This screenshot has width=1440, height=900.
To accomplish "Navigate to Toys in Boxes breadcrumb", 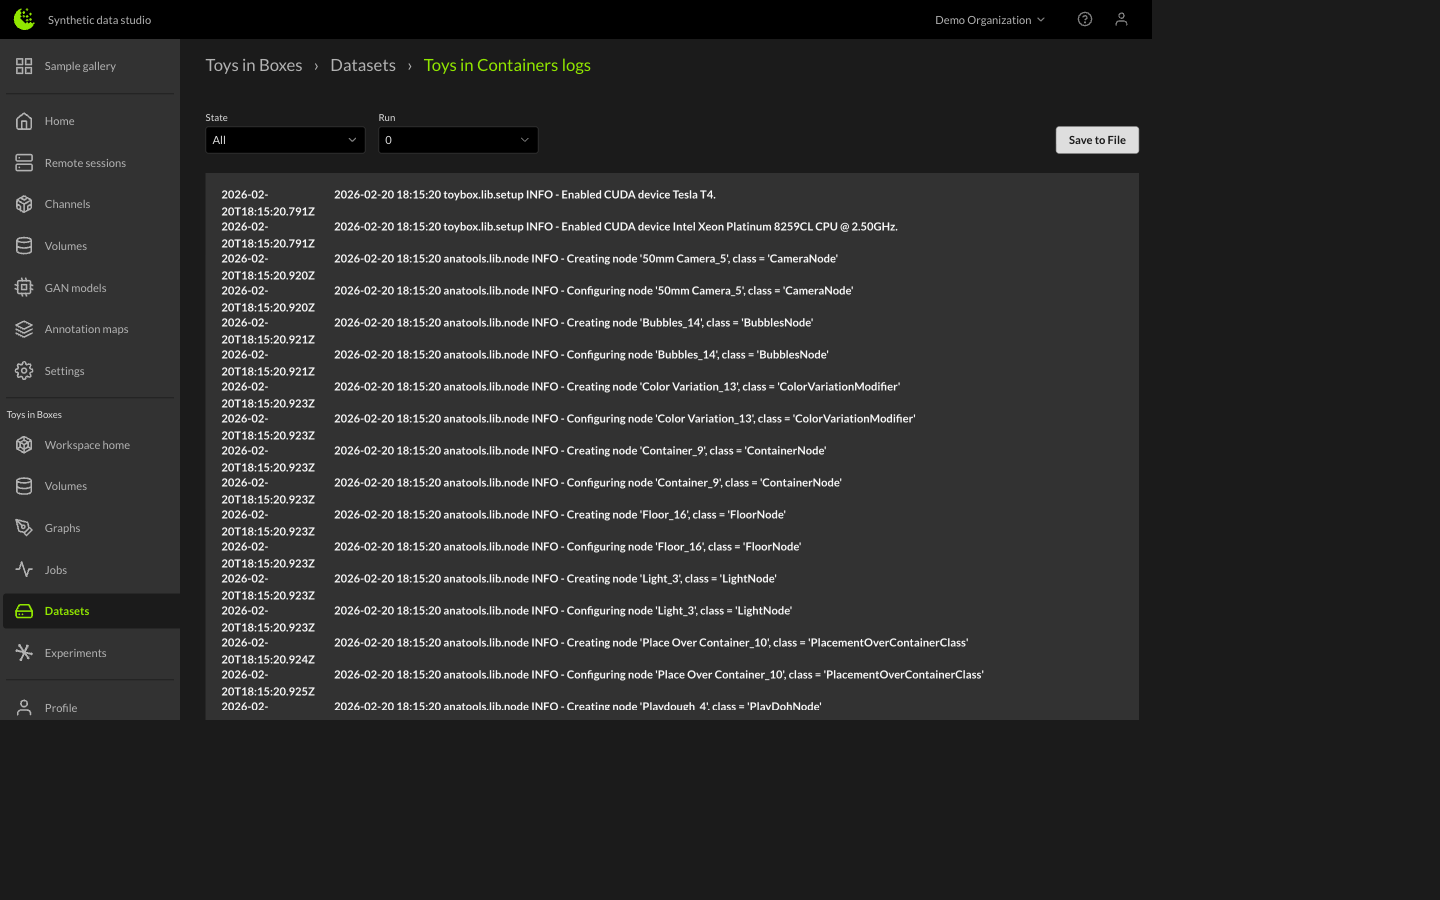I will coord(253,64).
